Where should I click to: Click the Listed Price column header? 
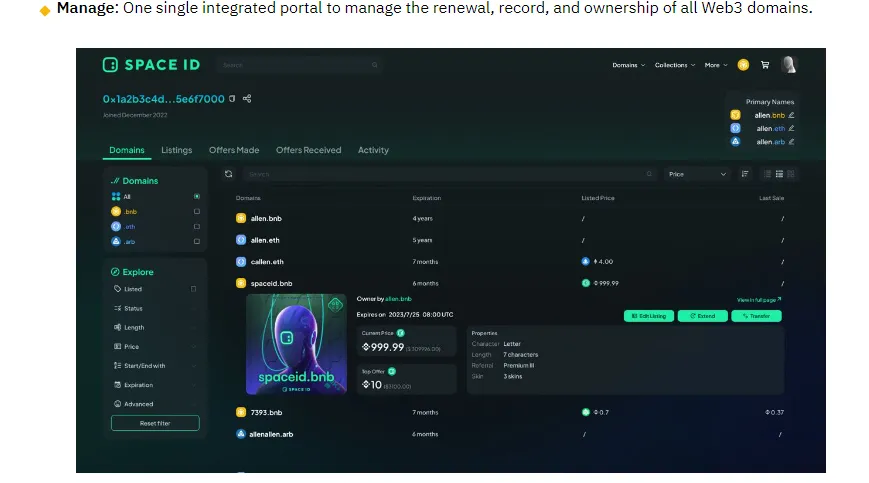tap(598, 198)
